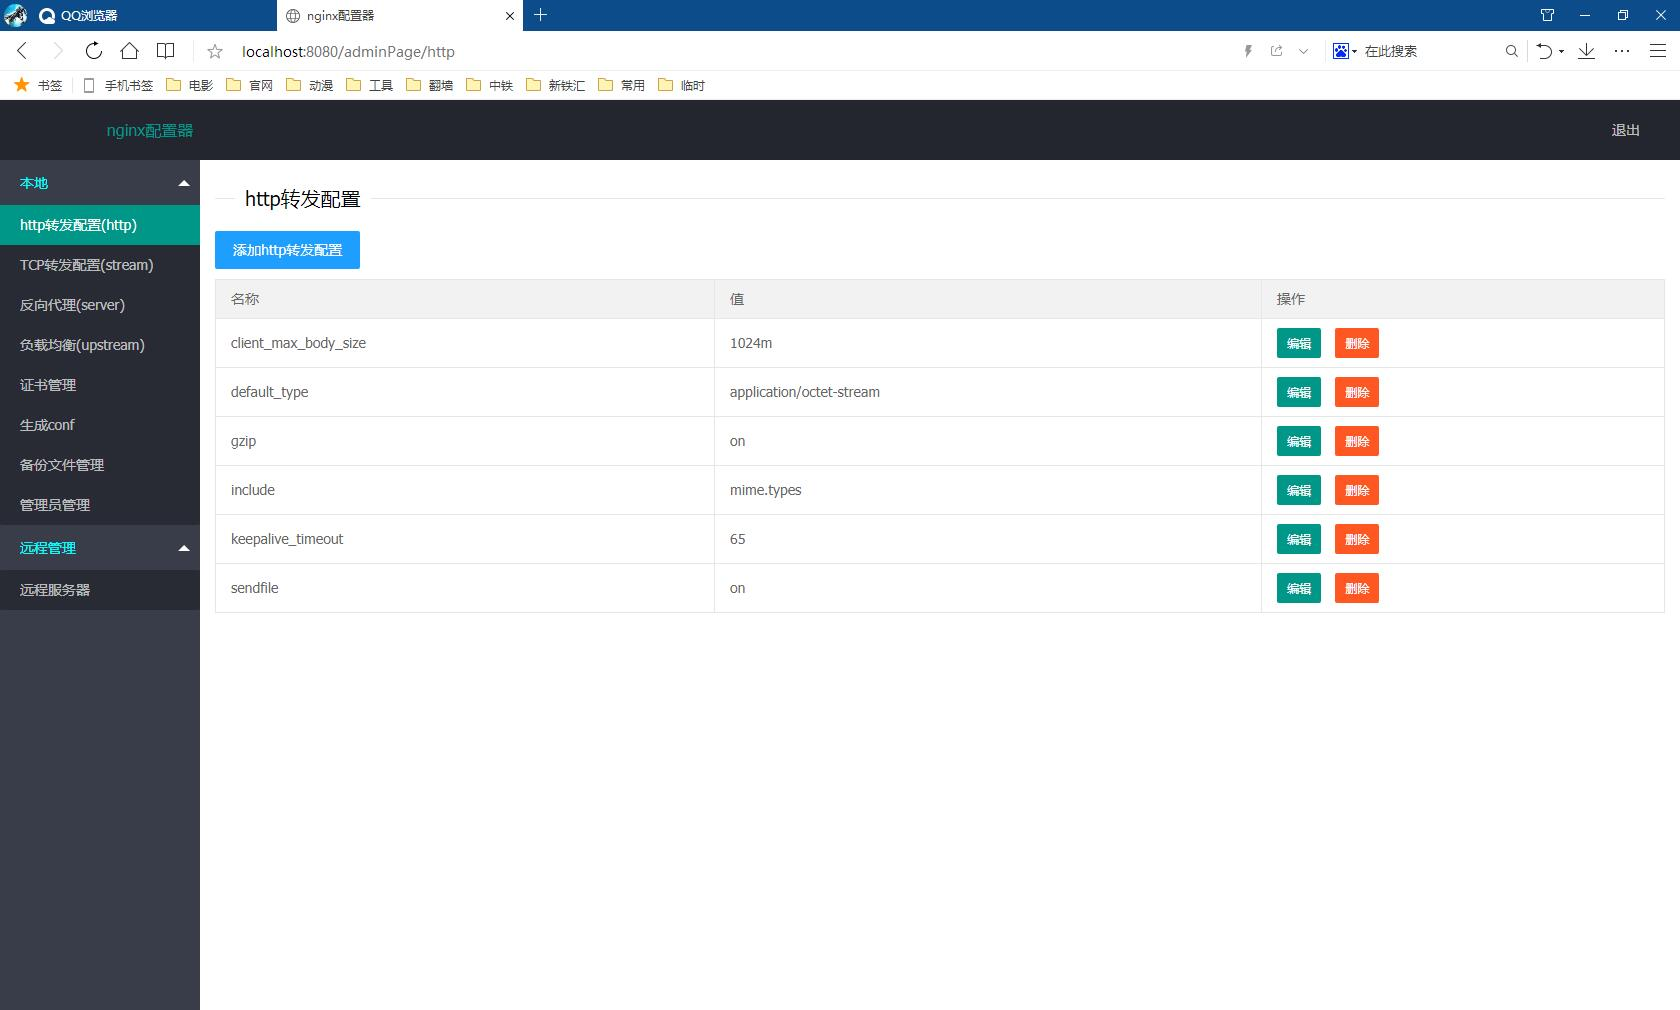The height and width of the screenshot is (1010, 1680).
Task: Click the application/octet-stream value cell
Action: pyautogui.click(x=988, y=392)
